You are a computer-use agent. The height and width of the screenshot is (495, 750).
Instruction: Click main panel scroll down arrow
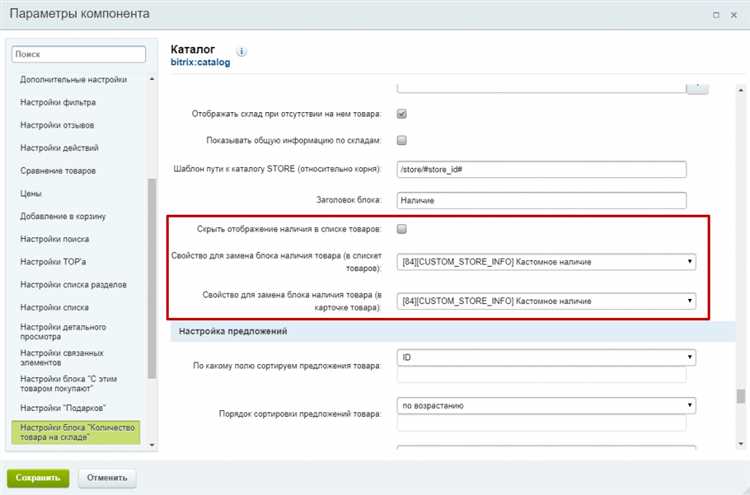[740, 444]
